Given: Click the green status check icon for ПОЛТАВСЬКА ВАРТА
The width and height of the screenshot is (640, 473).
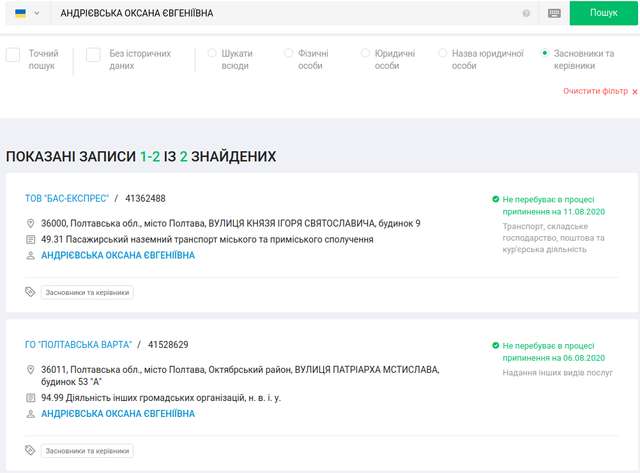Looking at the screenshot, I should click(x=496, y=346).
